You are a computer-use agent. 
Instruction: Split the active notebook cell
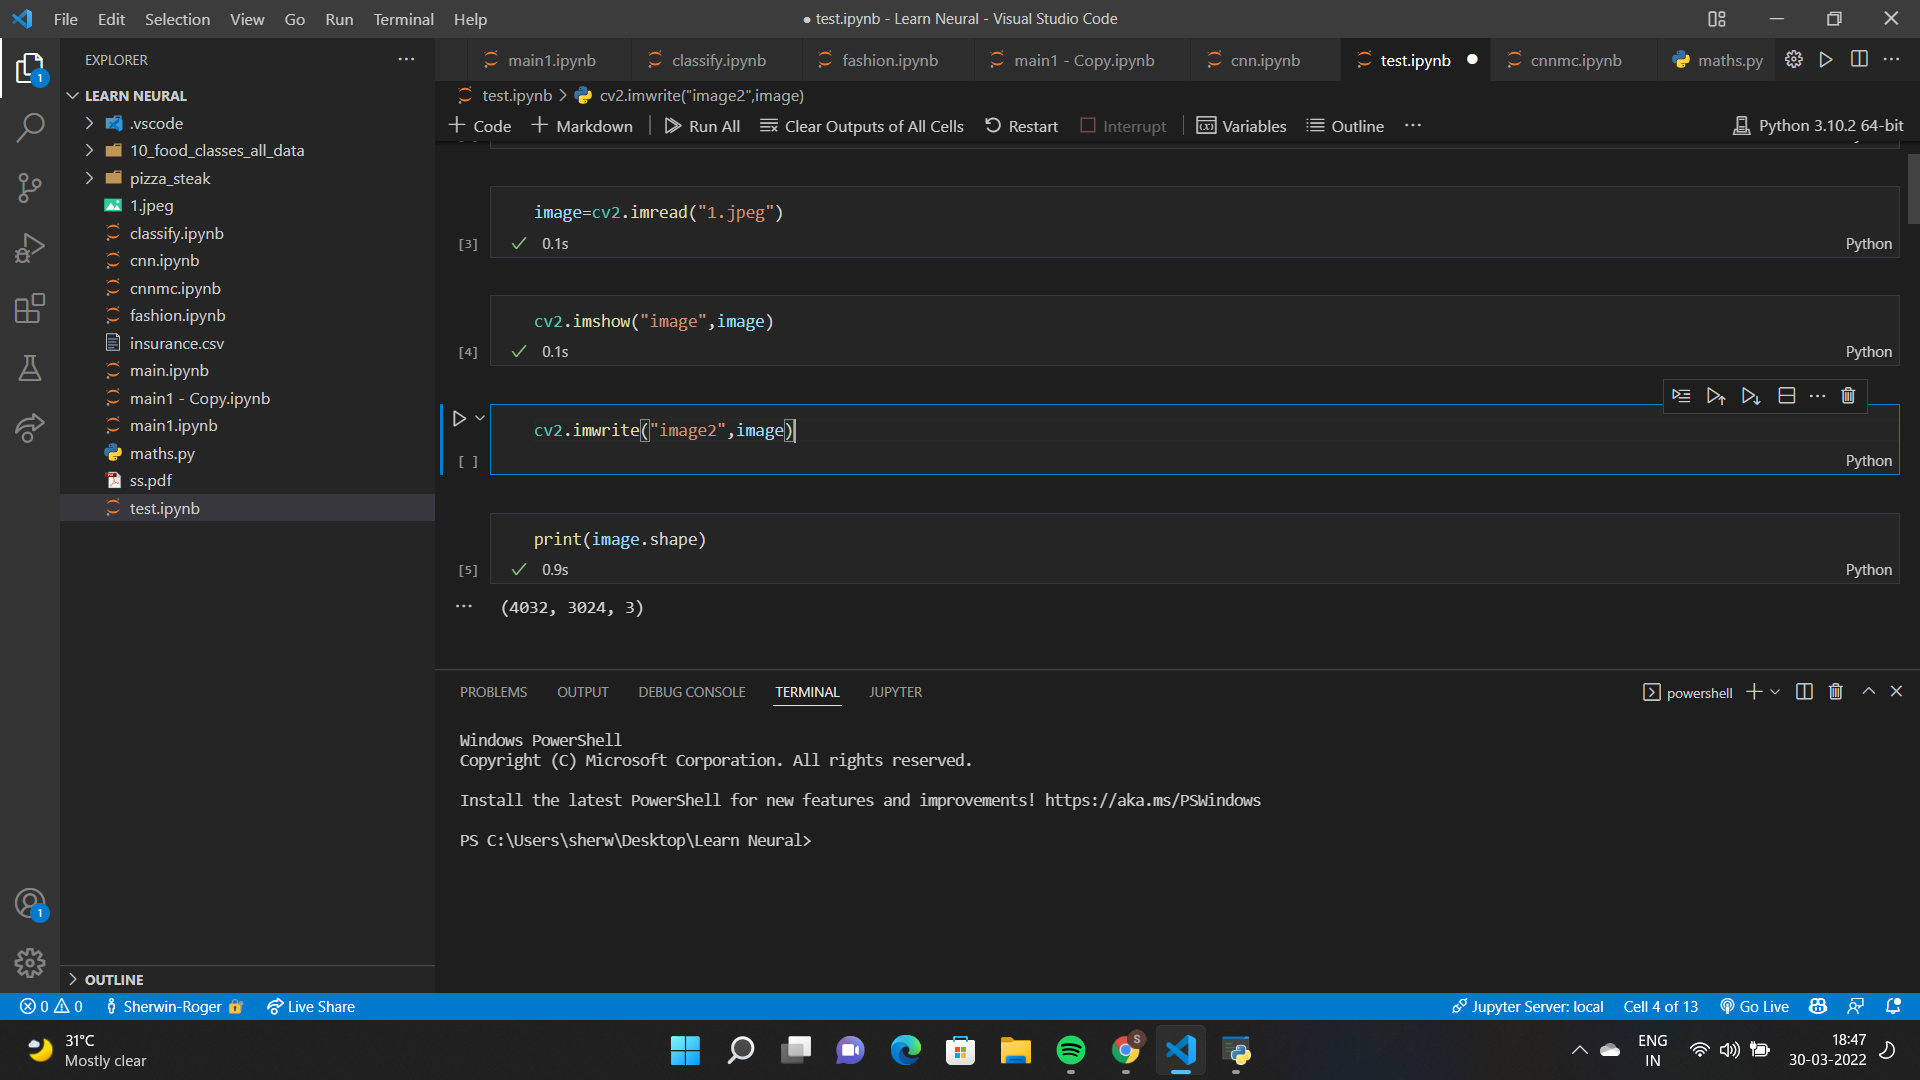[1787, 396]
